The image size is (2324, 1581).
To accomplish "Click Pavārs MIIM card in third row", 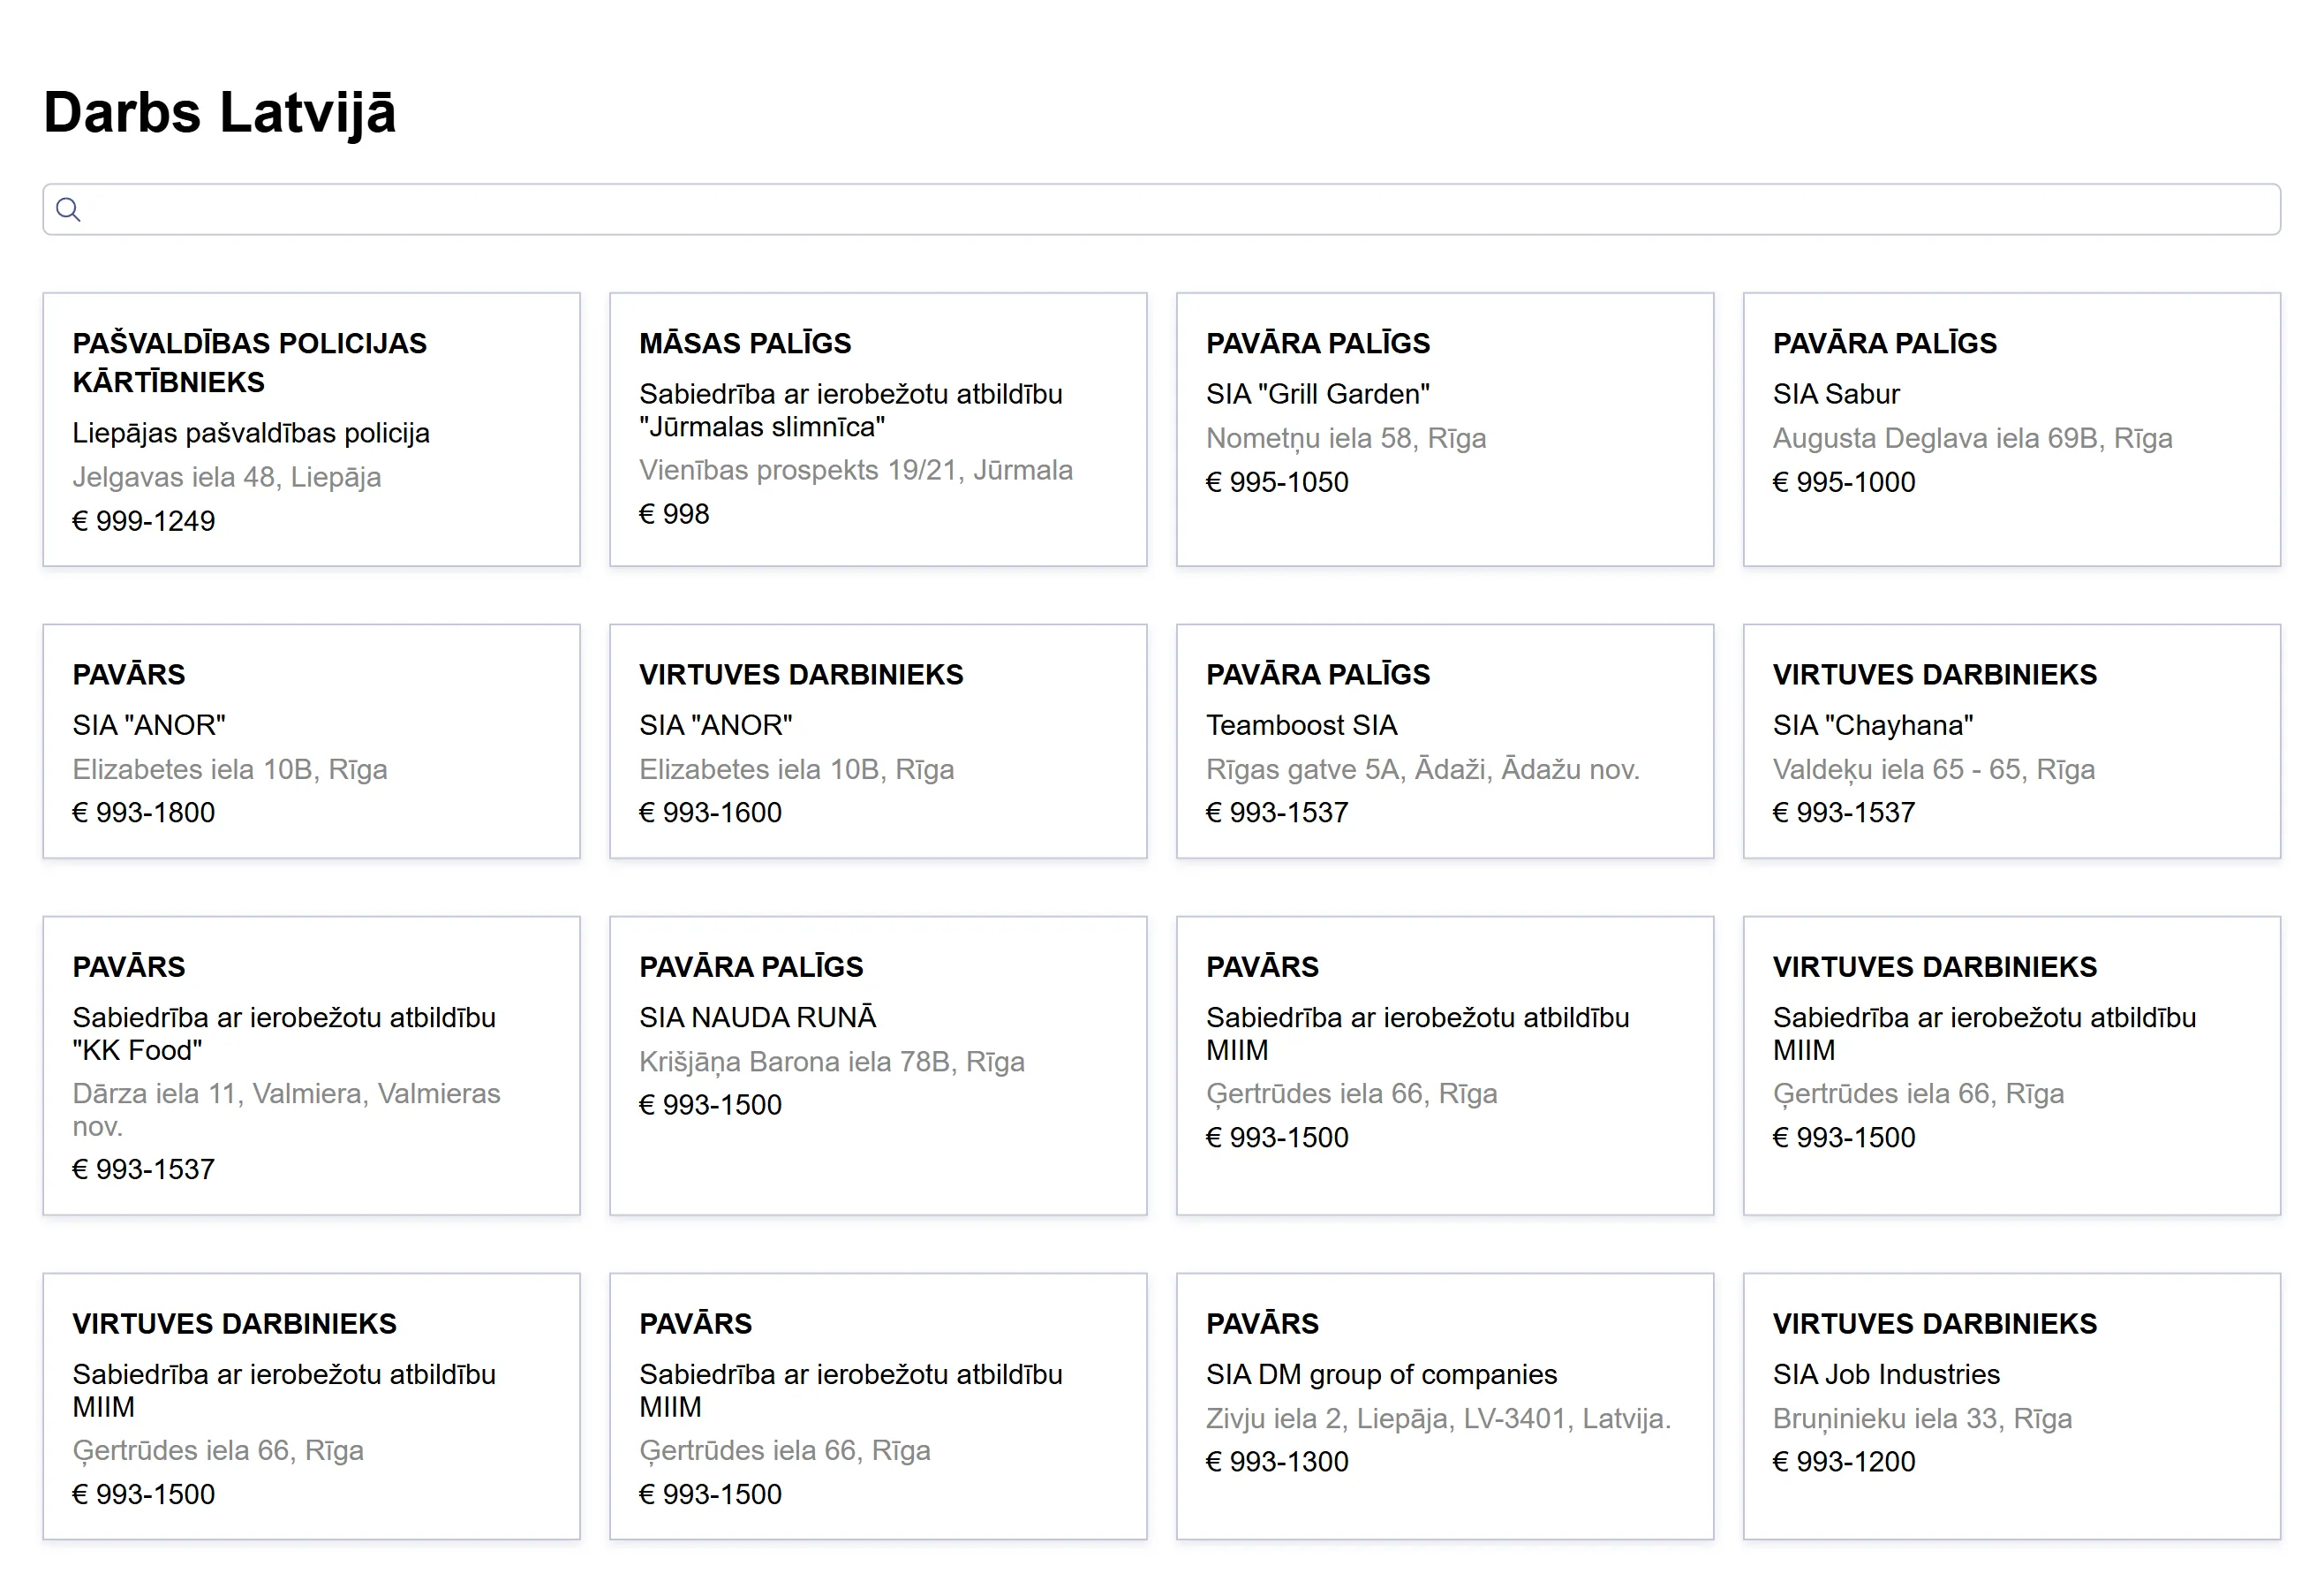I will pyautogui.click(x=1444, y=1065).
